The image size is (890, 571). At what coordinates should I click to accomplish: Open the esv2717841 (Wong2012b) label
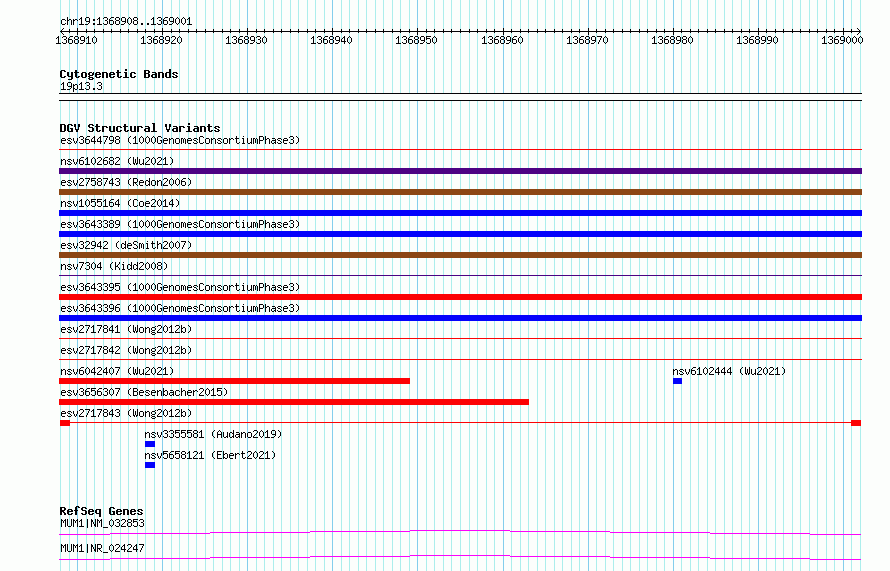[126, 329]
